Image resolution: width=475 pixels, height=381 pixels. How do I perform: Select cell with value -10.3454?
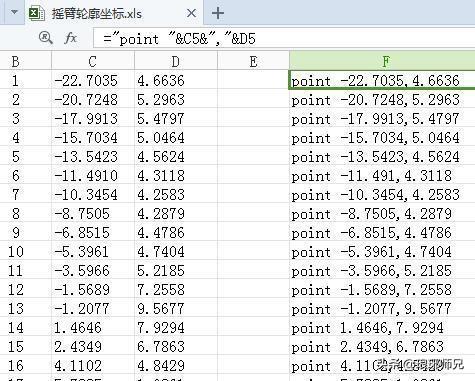[x=93, y=194]
